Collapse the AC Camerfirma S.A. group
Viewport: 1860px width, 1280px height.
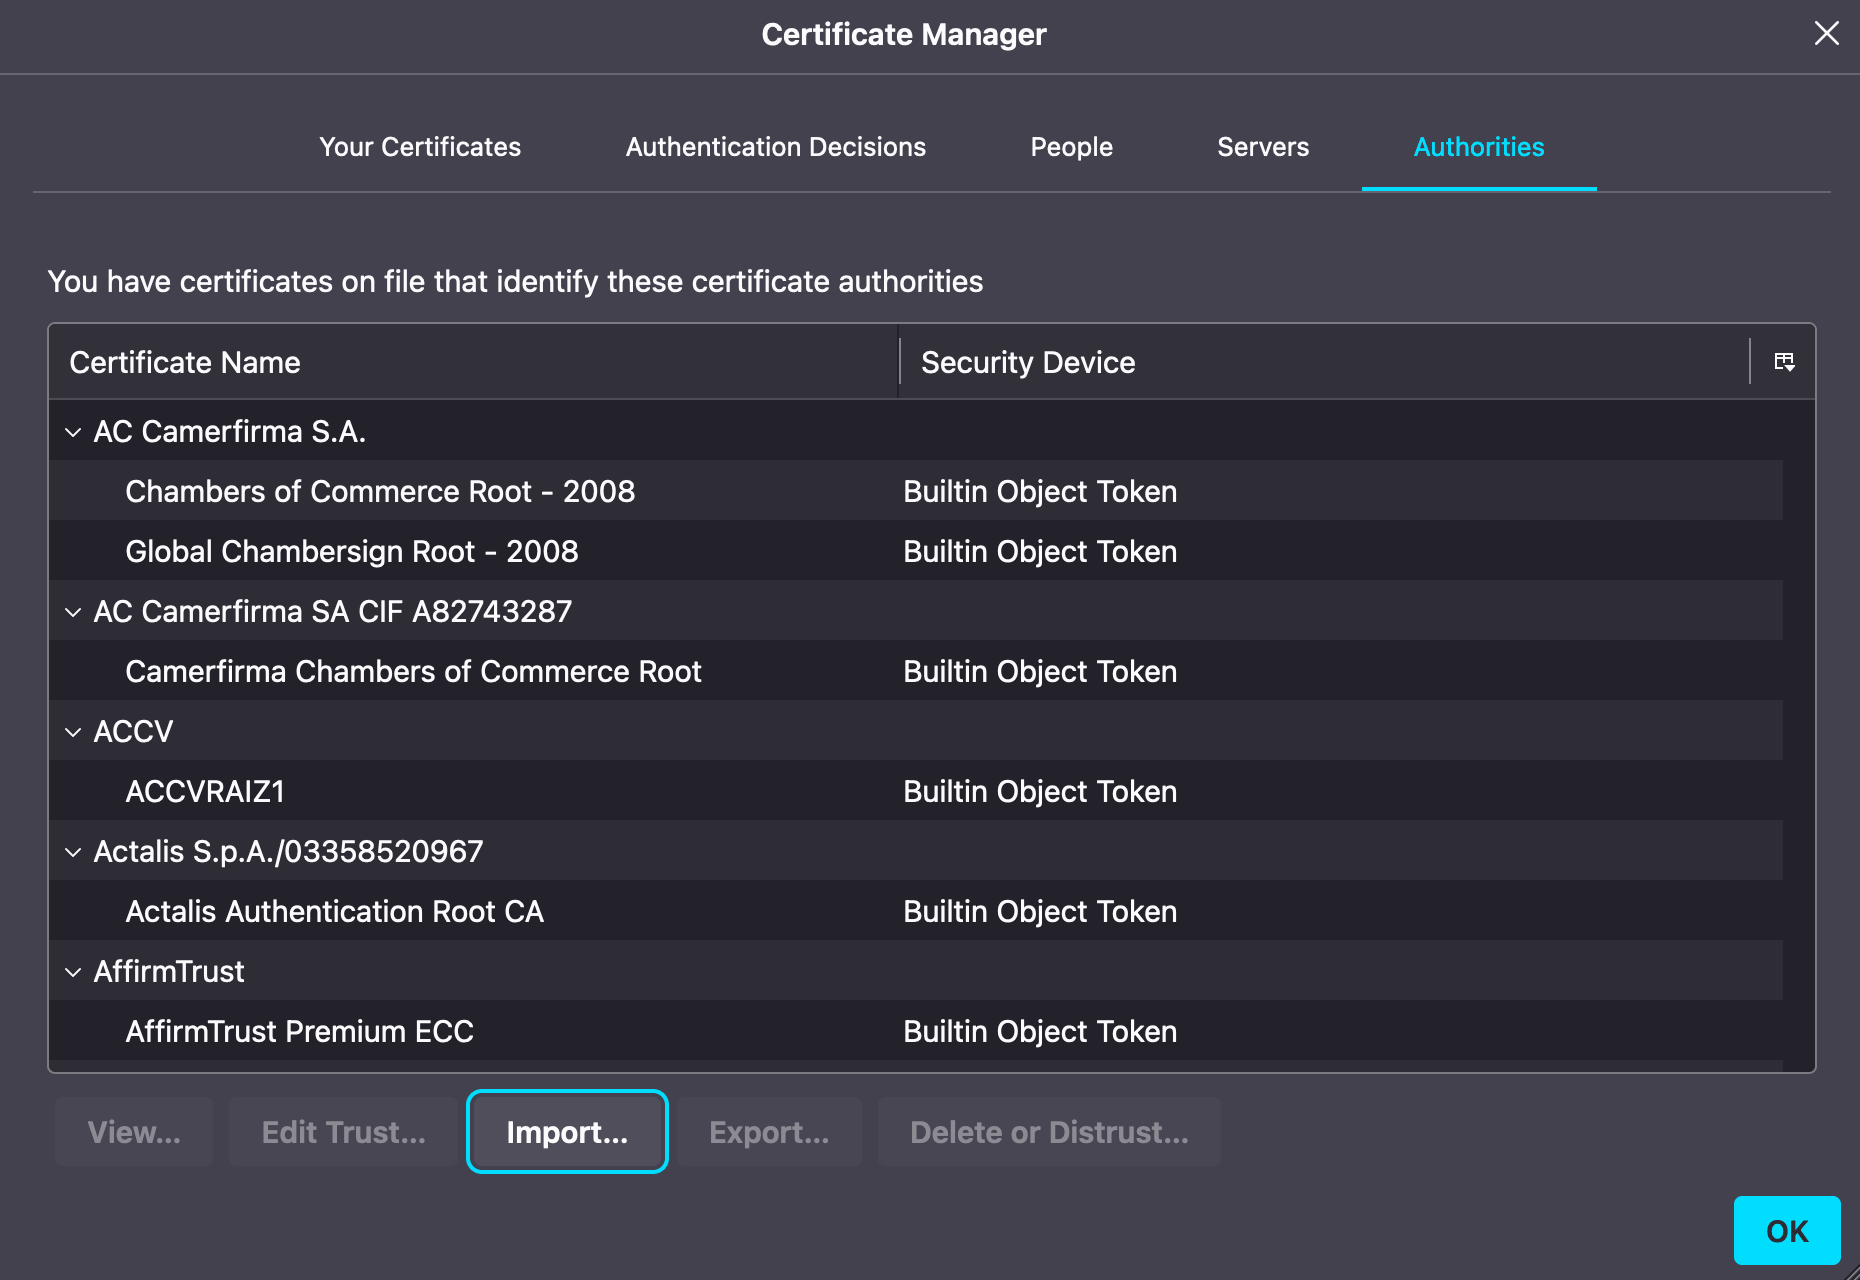click(x=73, y=432)
